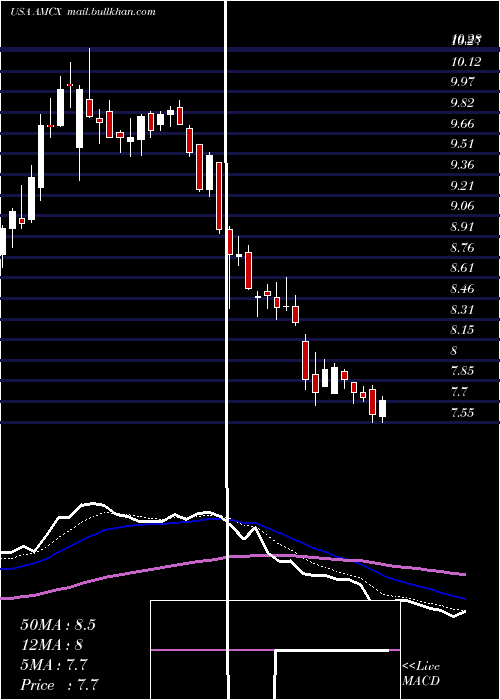The height and width of the screenshot is (700, 500).
Task: Click the 9.06 price axis label
Action: (462, 206)
